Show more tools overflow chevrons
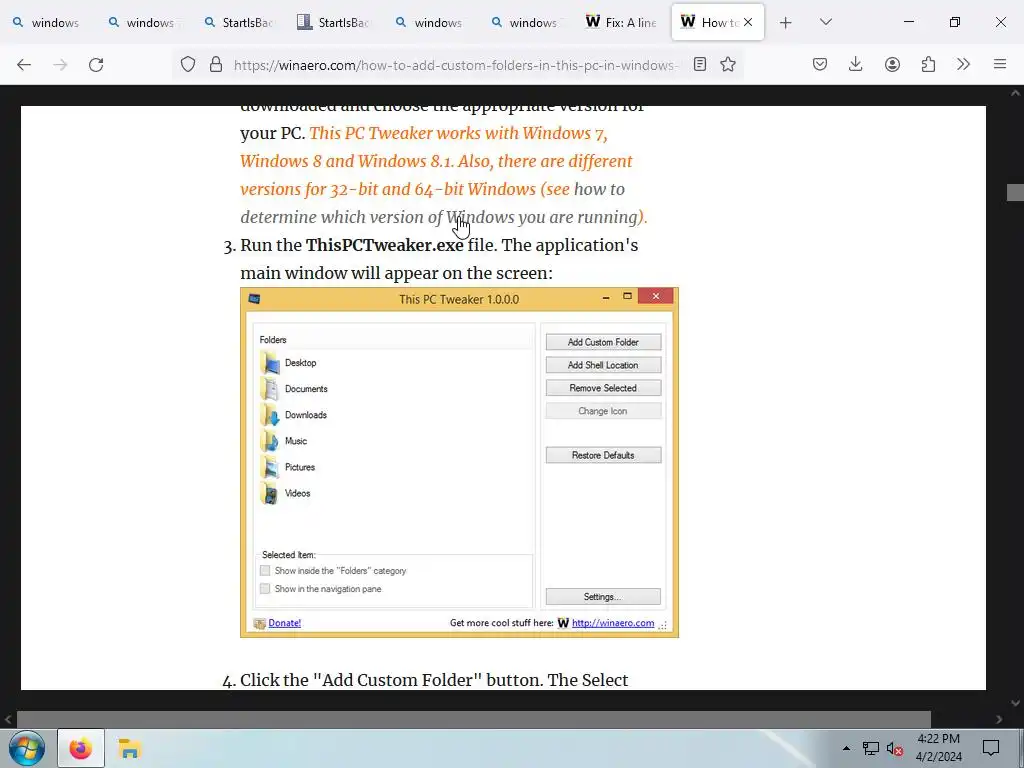Image resolution: width=1024 pixels, height=768 pixels. point(963,64)
